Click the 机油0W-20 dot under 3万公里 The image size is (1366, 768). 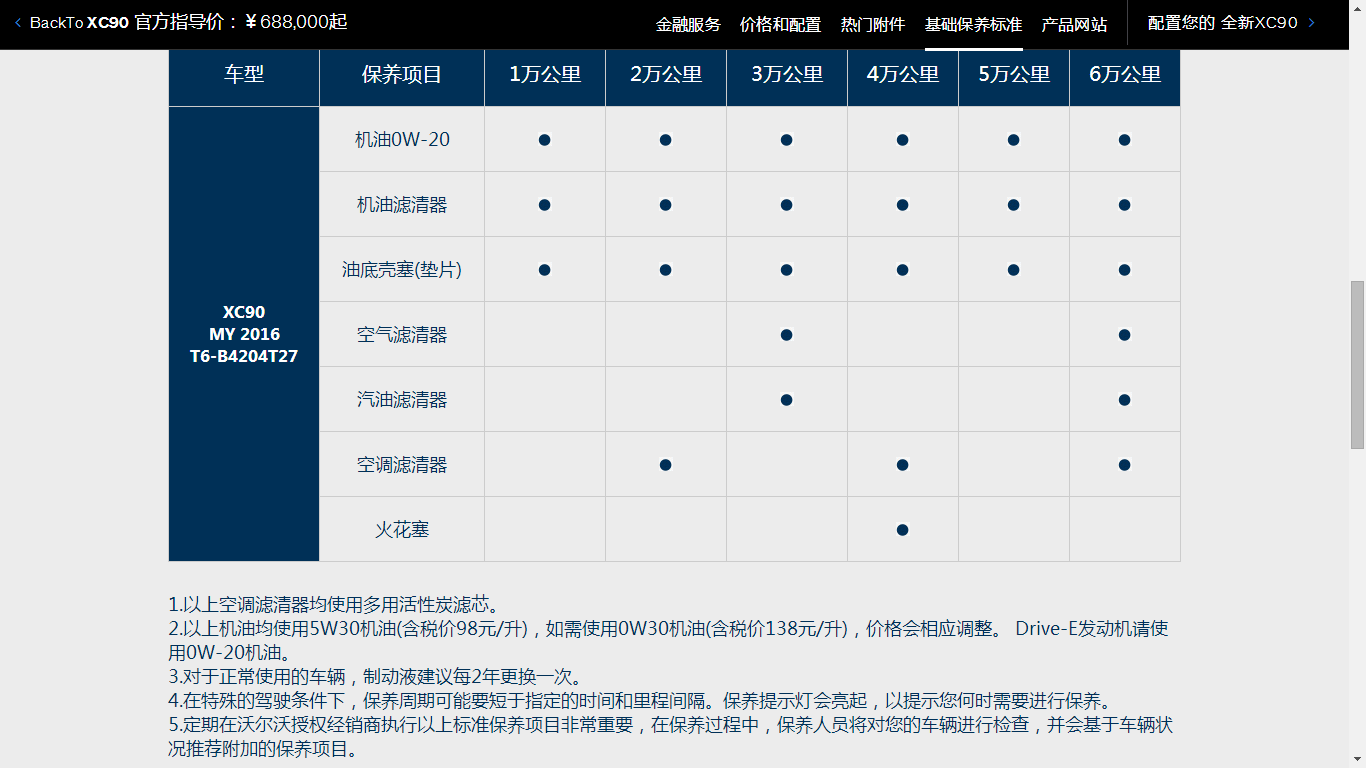pos(786,140)
